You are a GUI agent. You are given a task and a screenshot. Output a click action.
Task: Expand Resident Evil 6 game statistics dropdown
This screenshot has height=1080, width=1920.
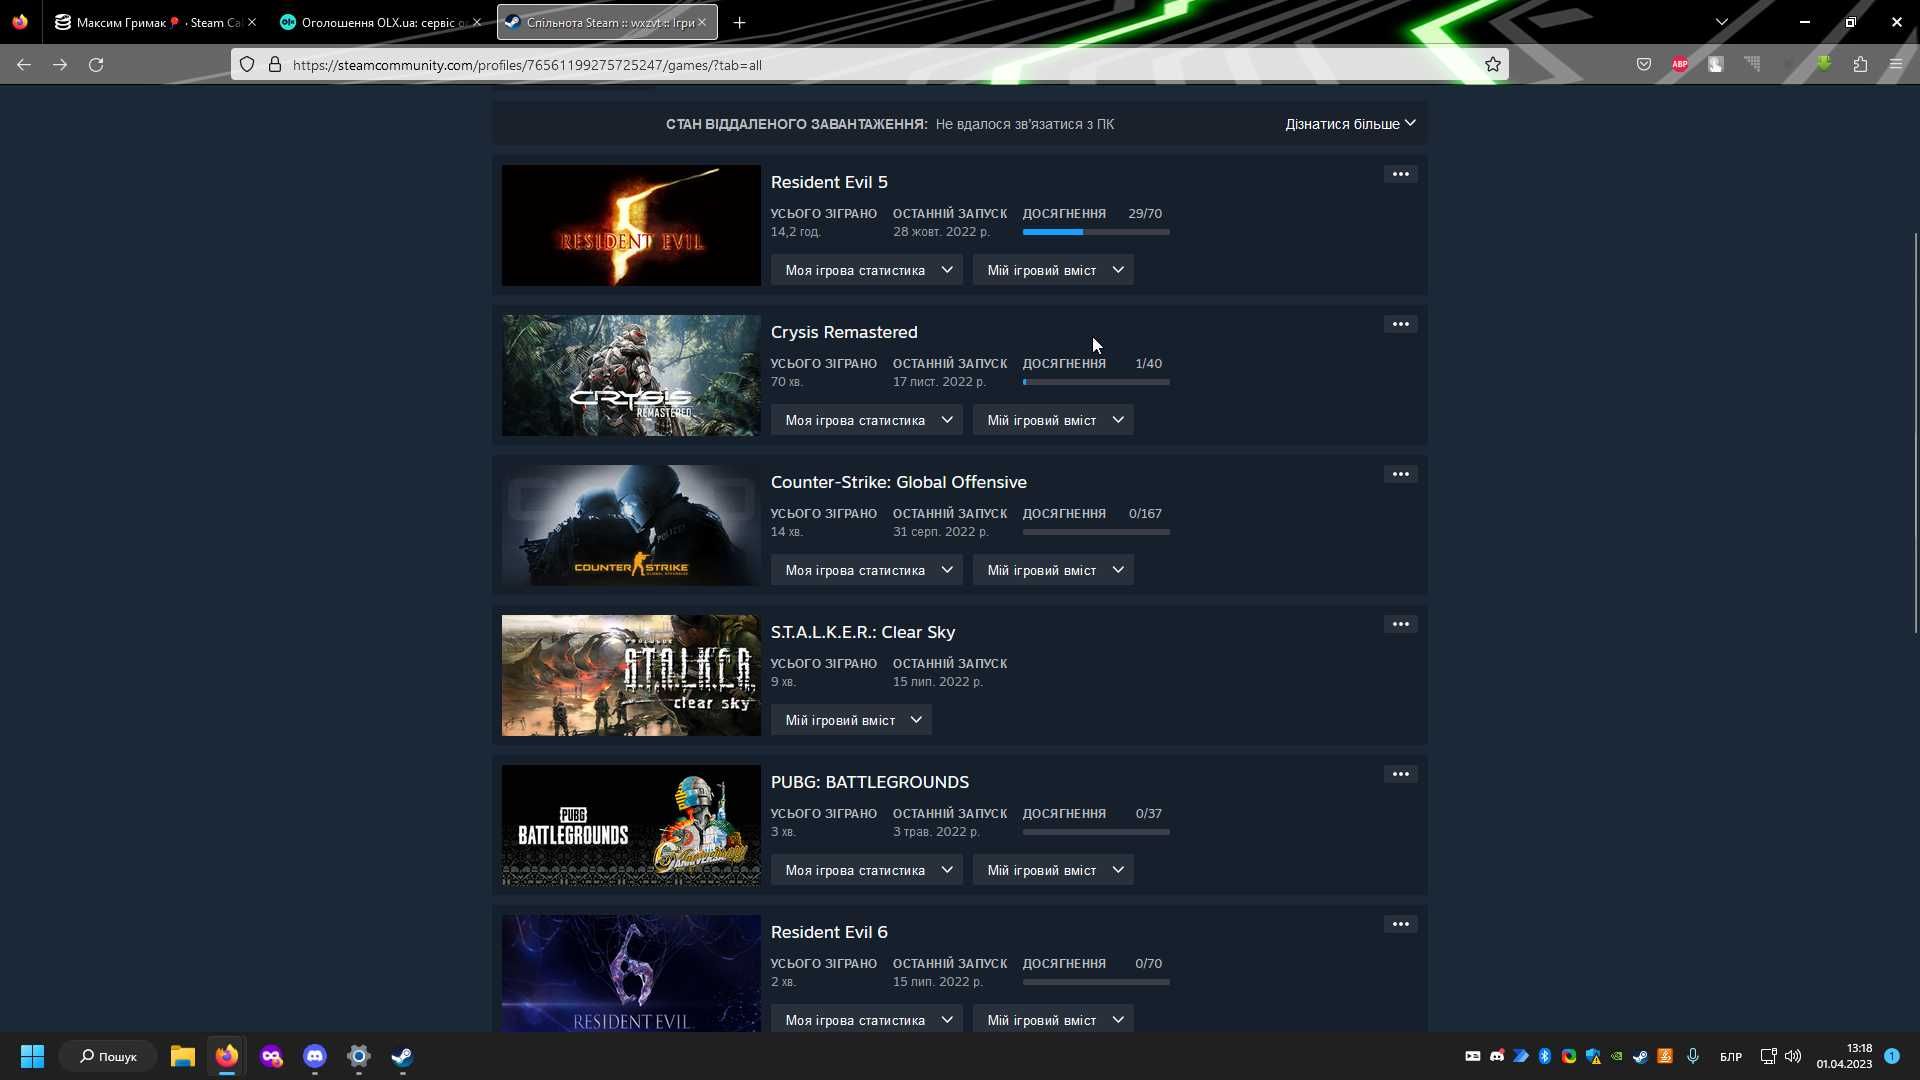(866, 1020)
